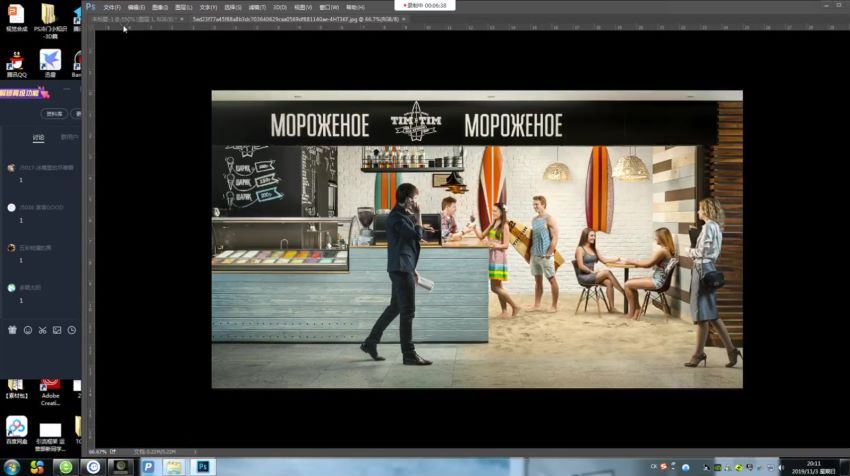Click the image upload icon in chat

click(57, 330)
